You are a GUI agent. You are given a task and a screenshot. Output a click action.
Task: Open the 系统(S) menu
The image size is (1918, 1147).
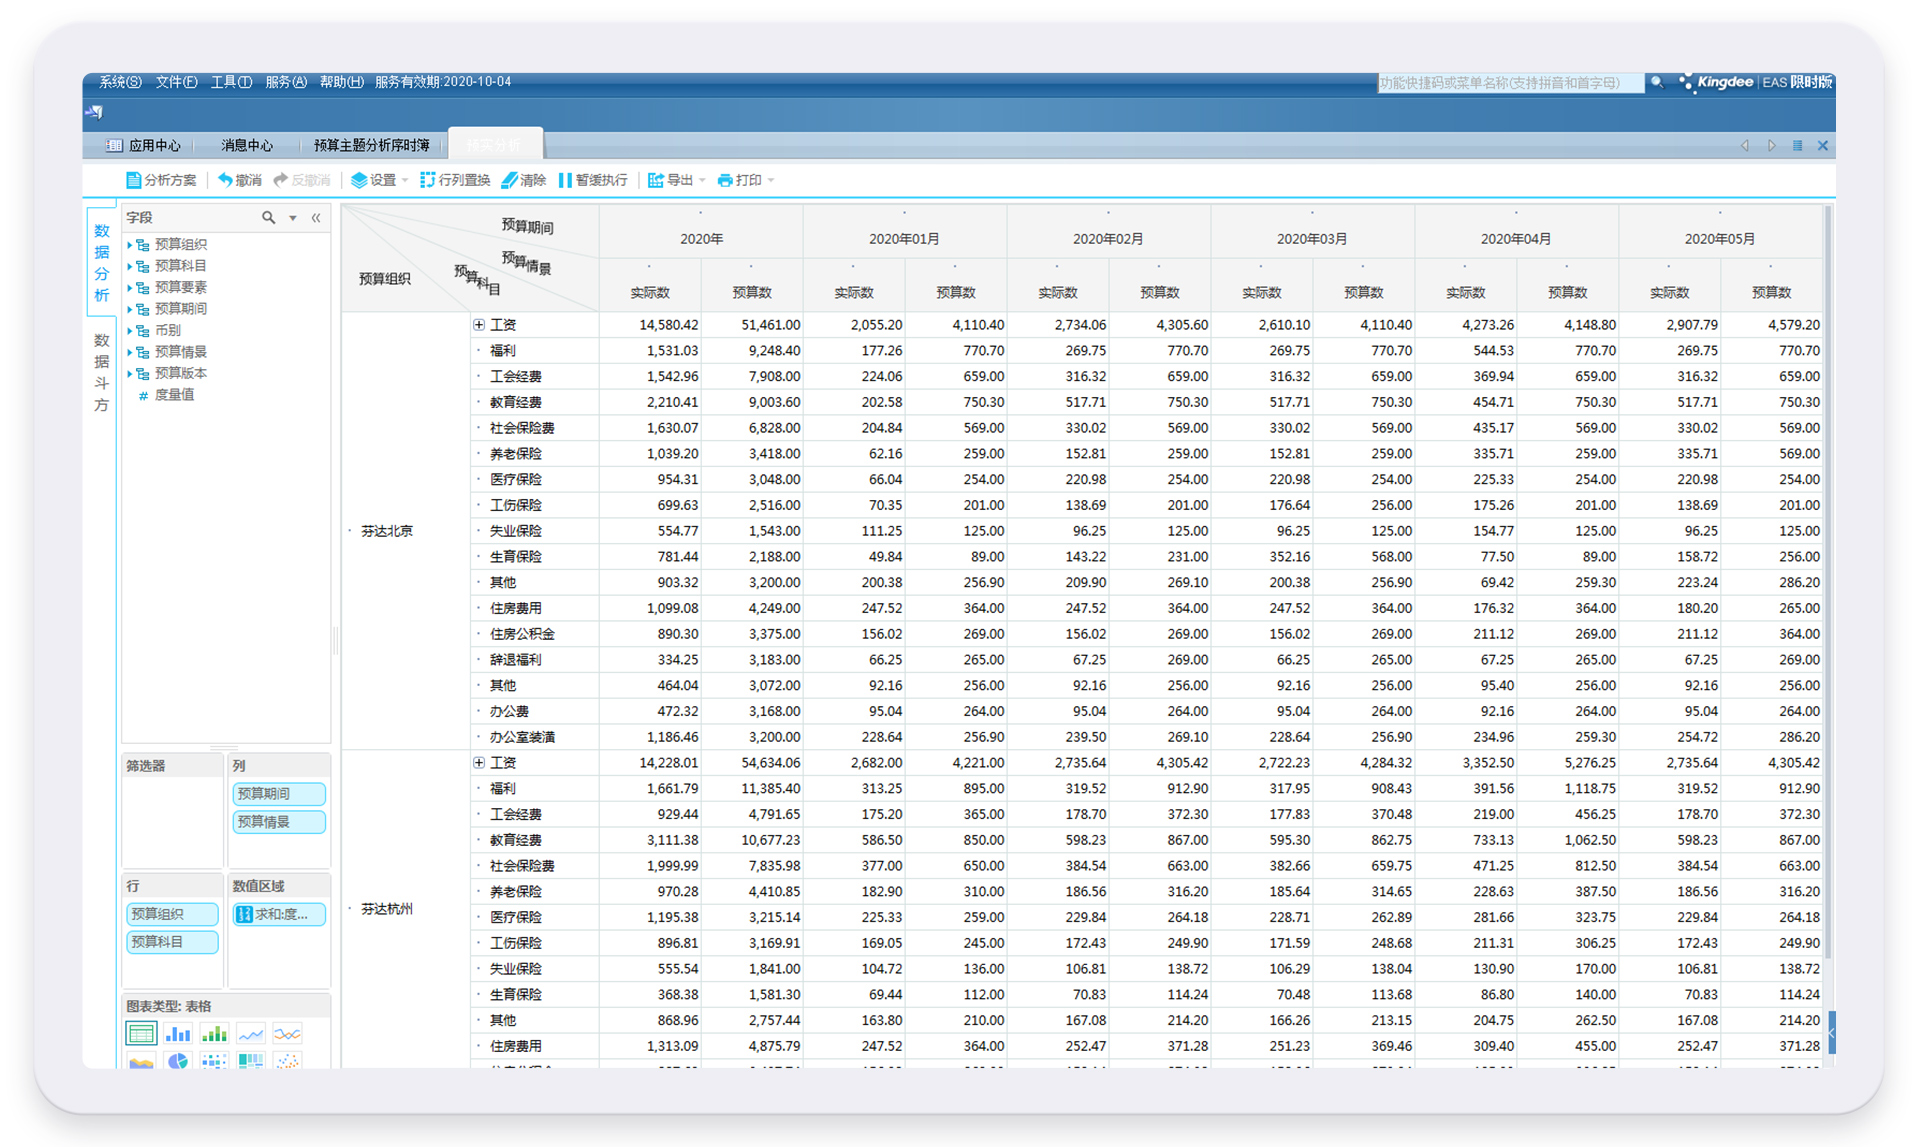click(120, 82)
